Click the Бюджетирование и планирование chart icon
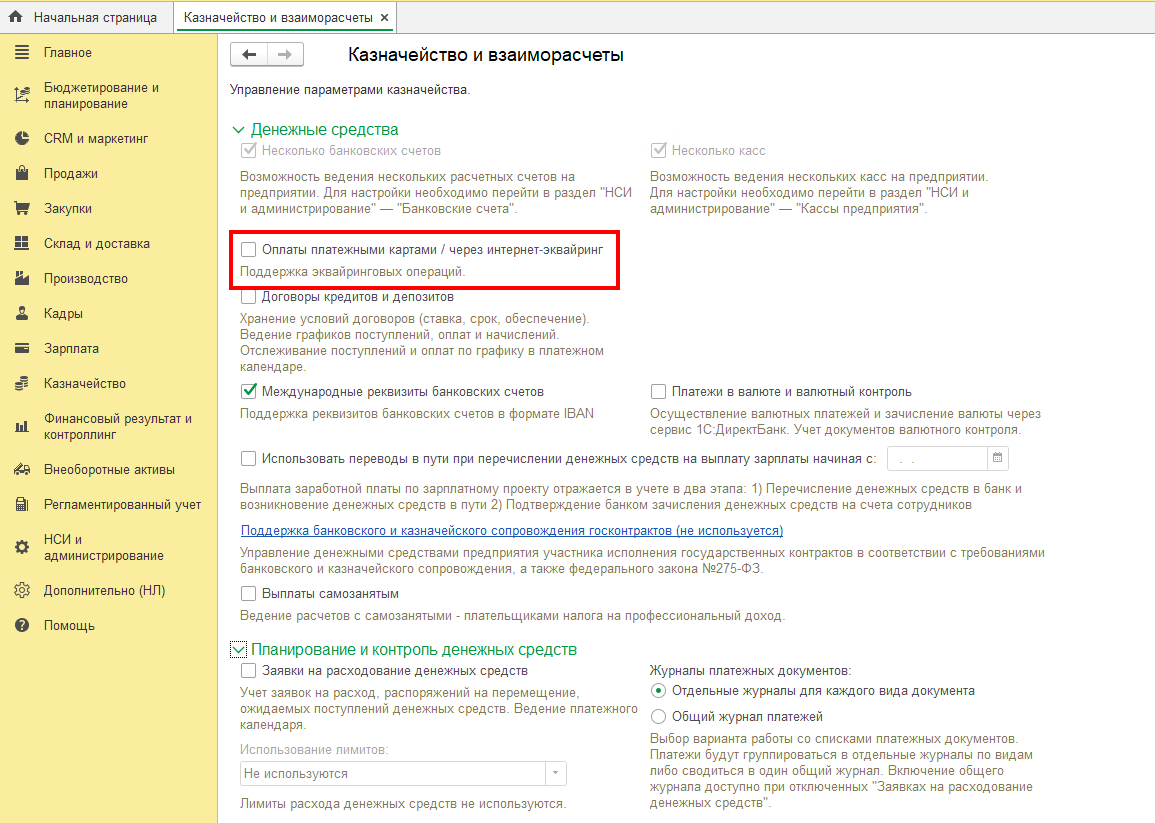The image size is (1155, 823). pyautogui.click(x=22, y=95)
